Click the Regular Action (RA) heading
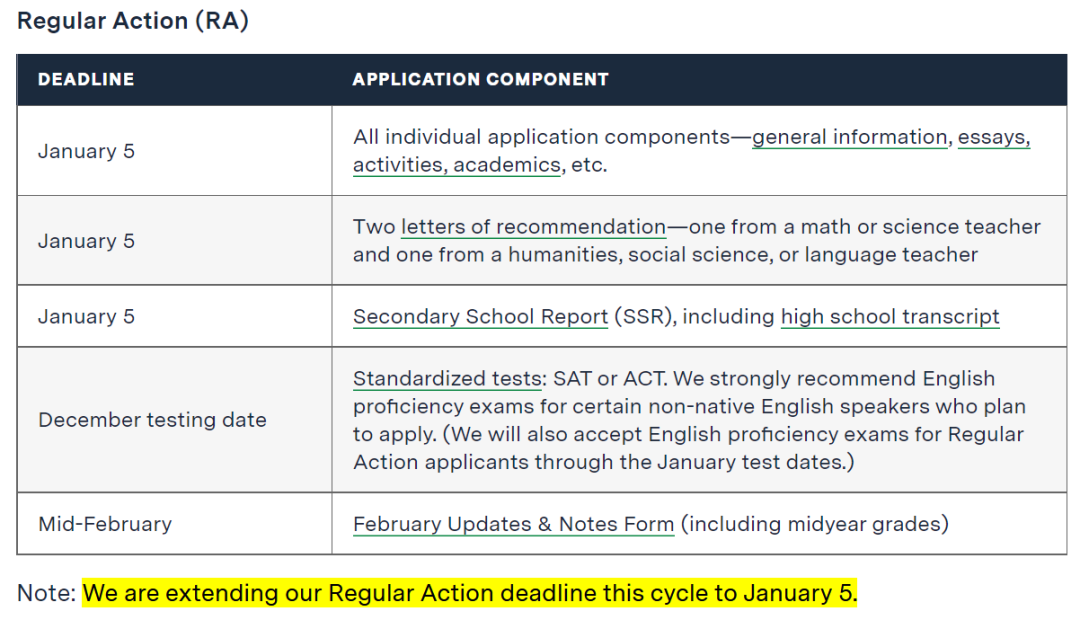Viewport: 1080px width, 620px height. point(133,21)
